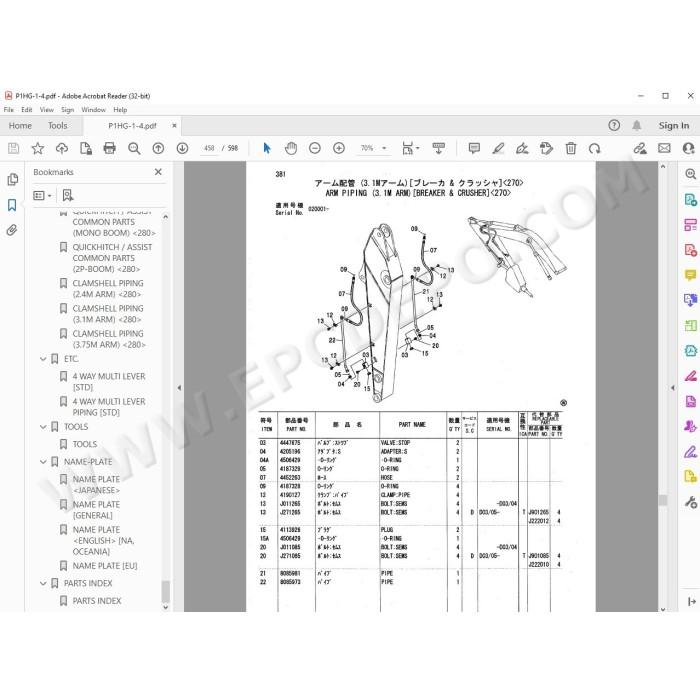Open account profile icon

point(688,148)
